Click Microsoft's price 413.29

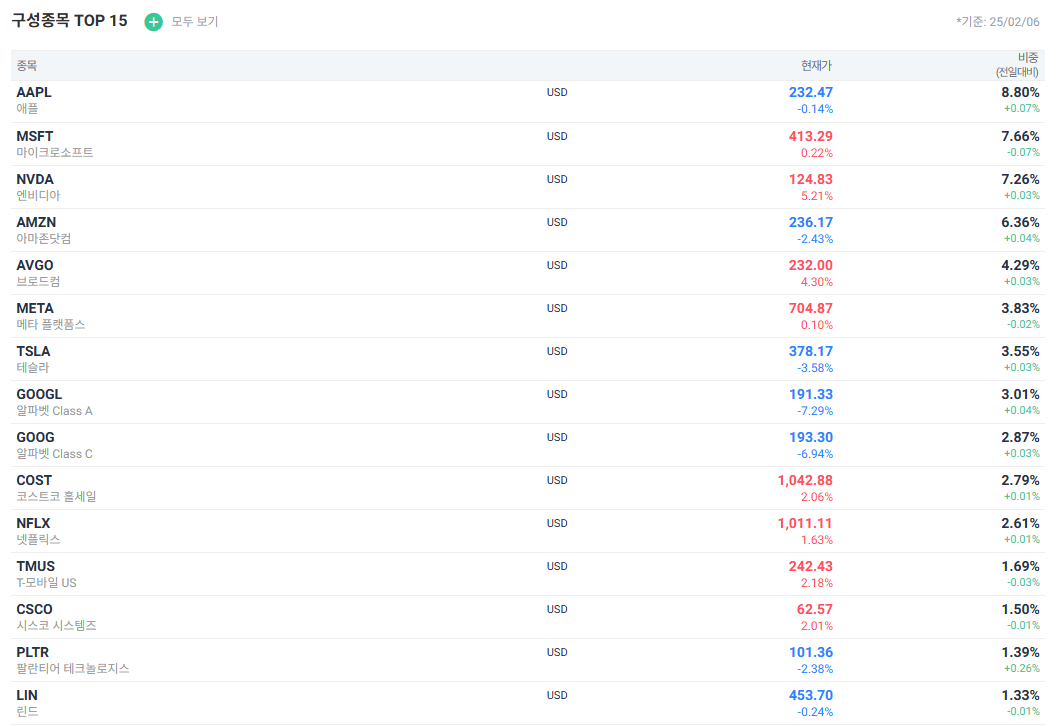tap(811, 136)
